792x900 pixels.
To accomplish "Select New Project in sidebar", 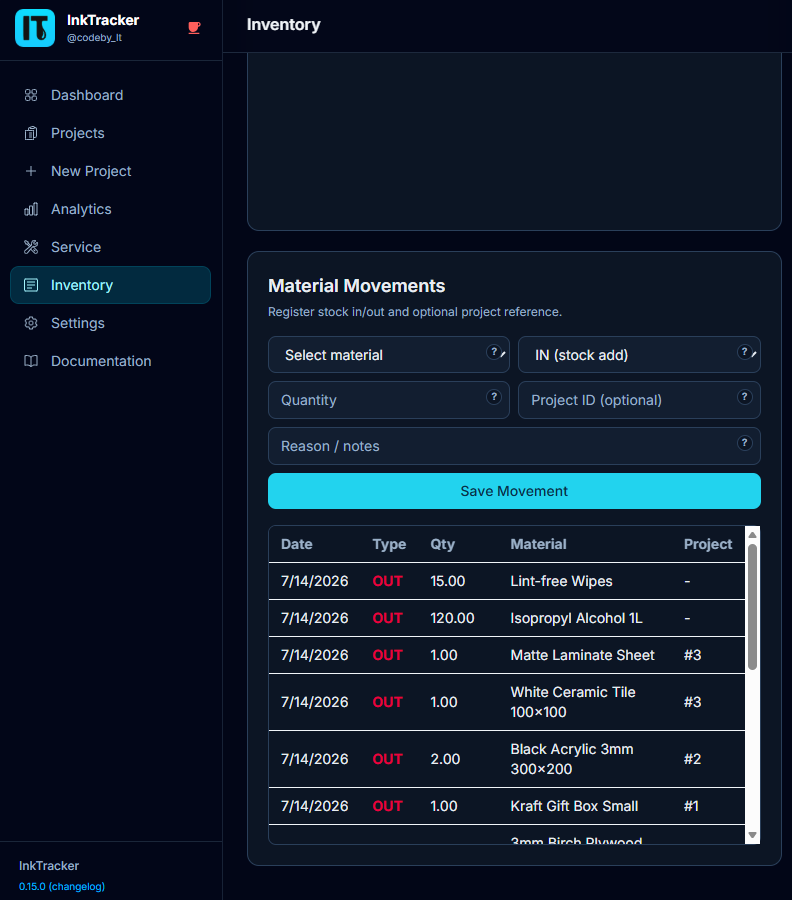I will [x=110, y=171].
